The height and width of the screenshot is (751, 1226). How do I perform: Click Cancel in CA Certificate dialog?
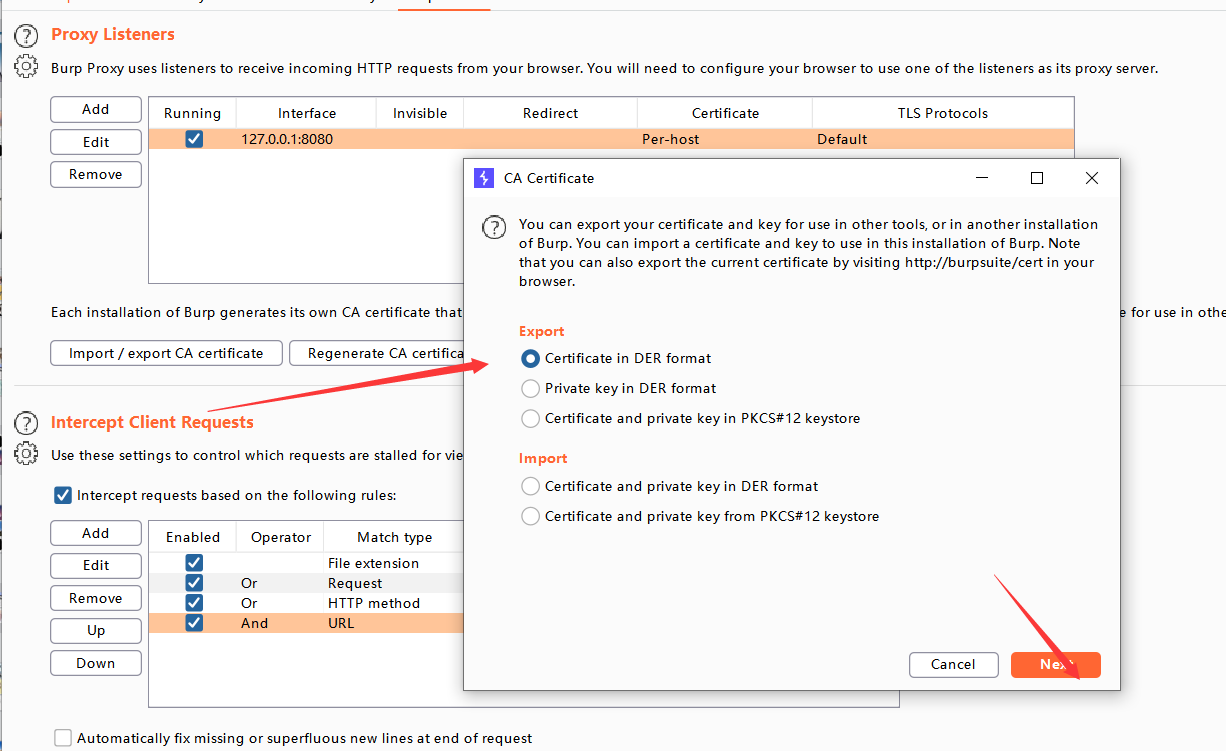point(953,664)
